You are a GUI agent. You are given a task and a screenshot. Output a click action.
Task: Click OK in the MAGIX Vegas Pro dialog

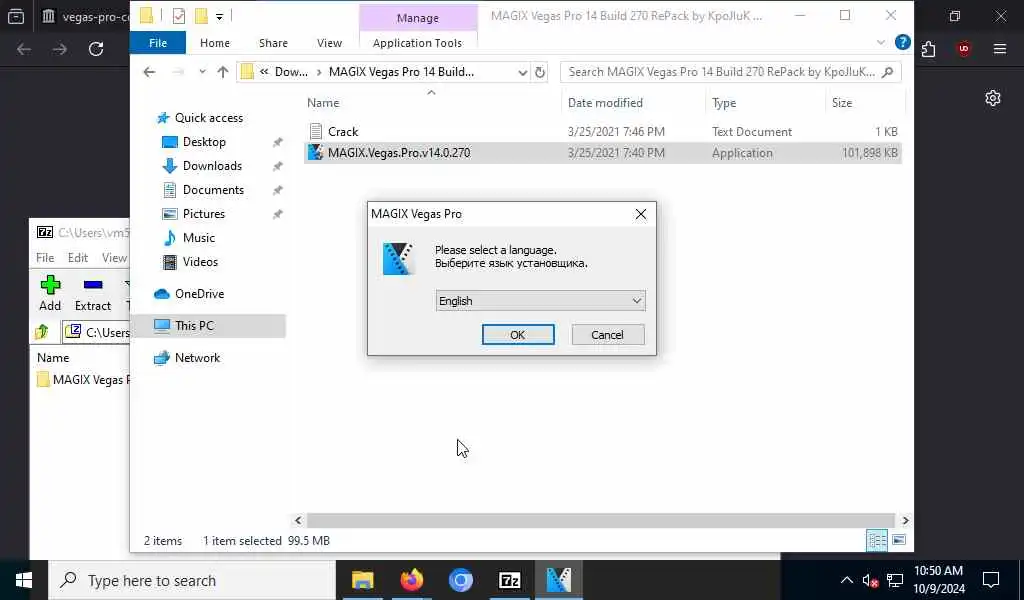pos(518,335)
